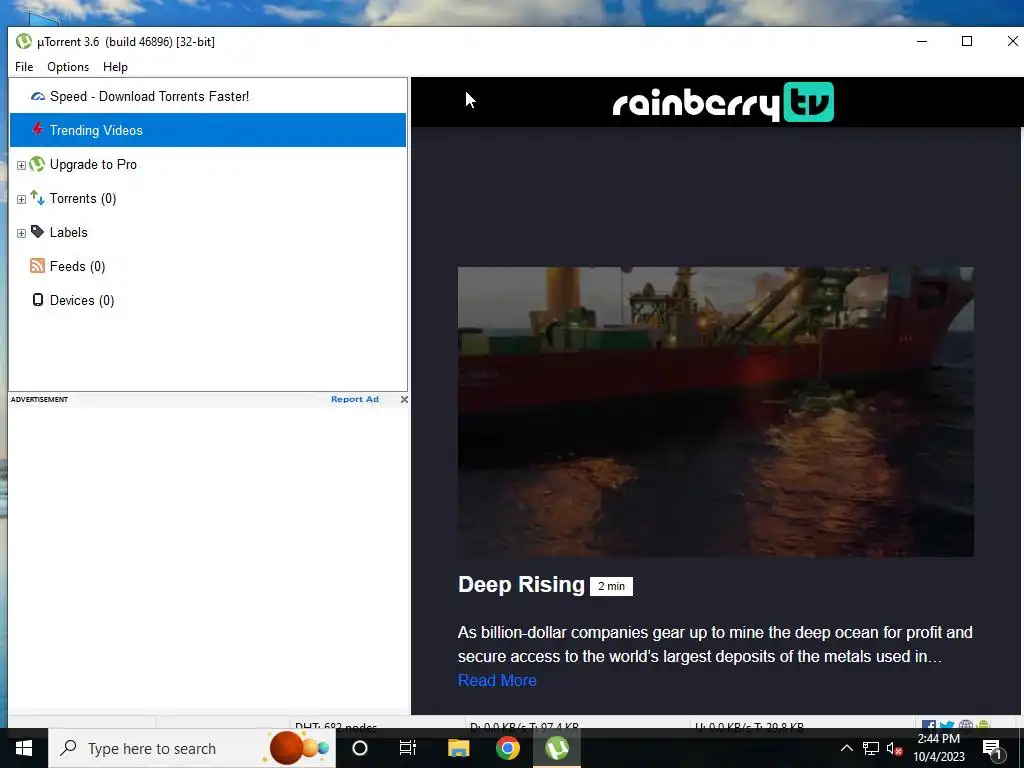Click the phone icon beside Devices
Screen dimensions: 1024x768
point(38,300)
